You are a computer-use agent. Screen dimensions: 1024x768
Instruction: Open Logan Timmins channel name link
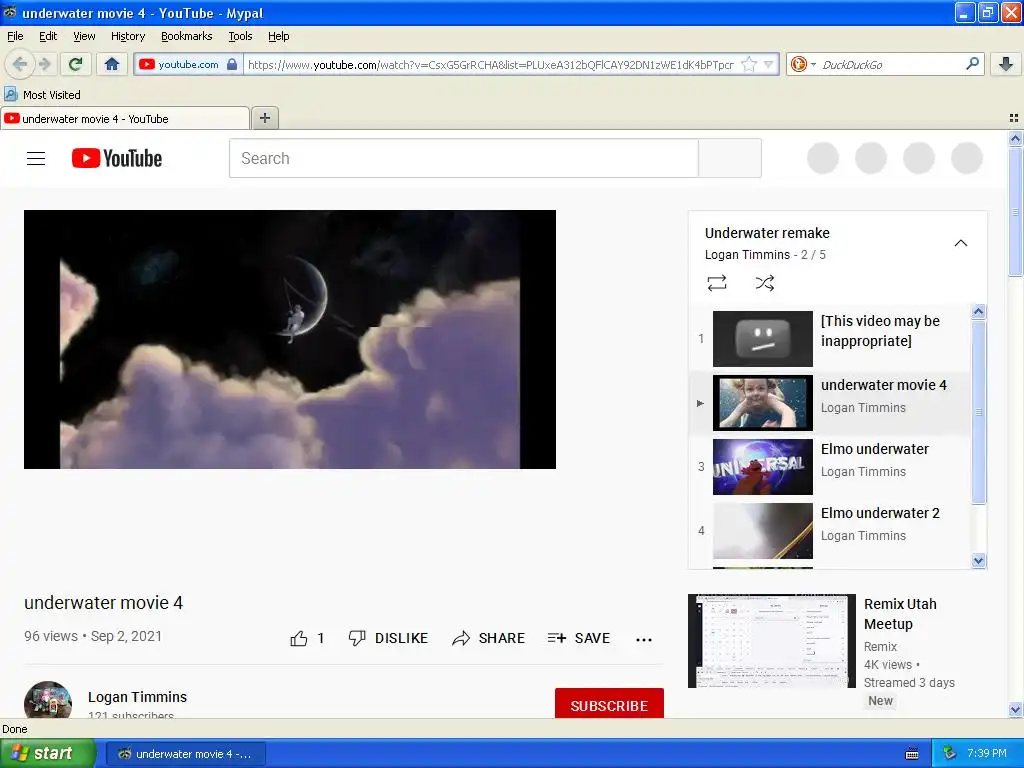[x=137, y=697]
